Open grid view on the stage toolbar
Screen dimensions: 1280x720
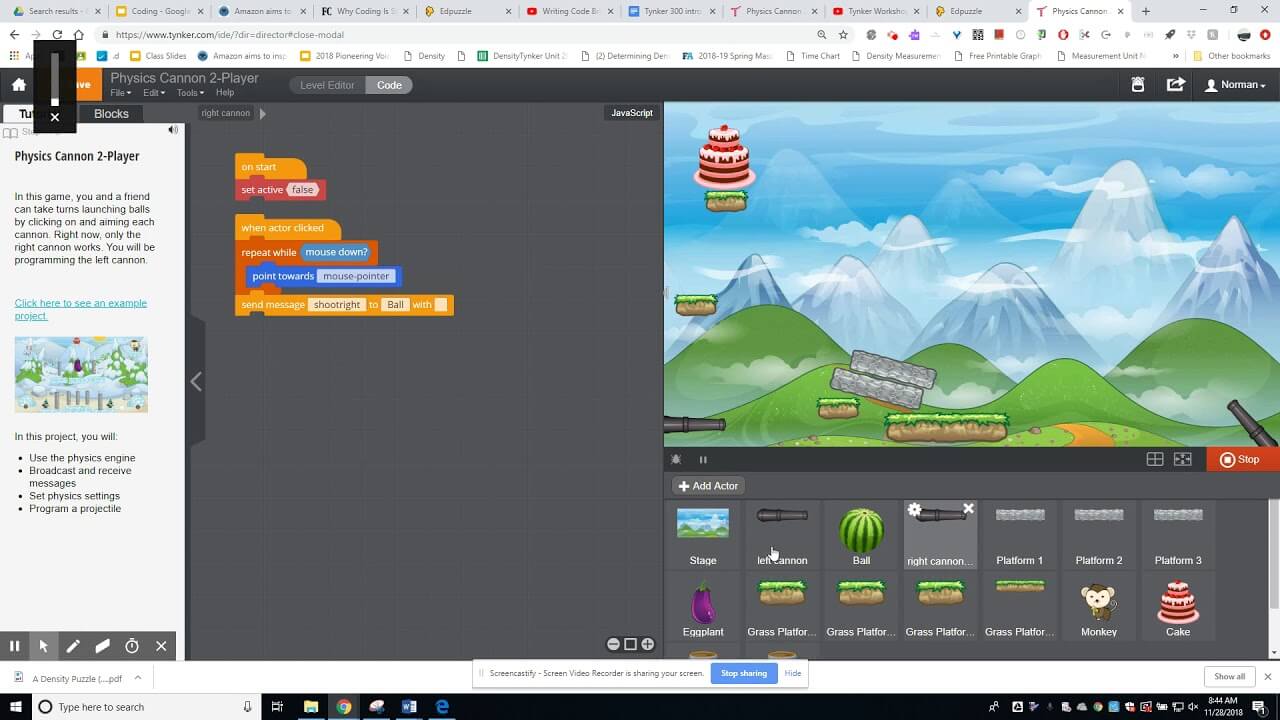[x=1154, y=459]
